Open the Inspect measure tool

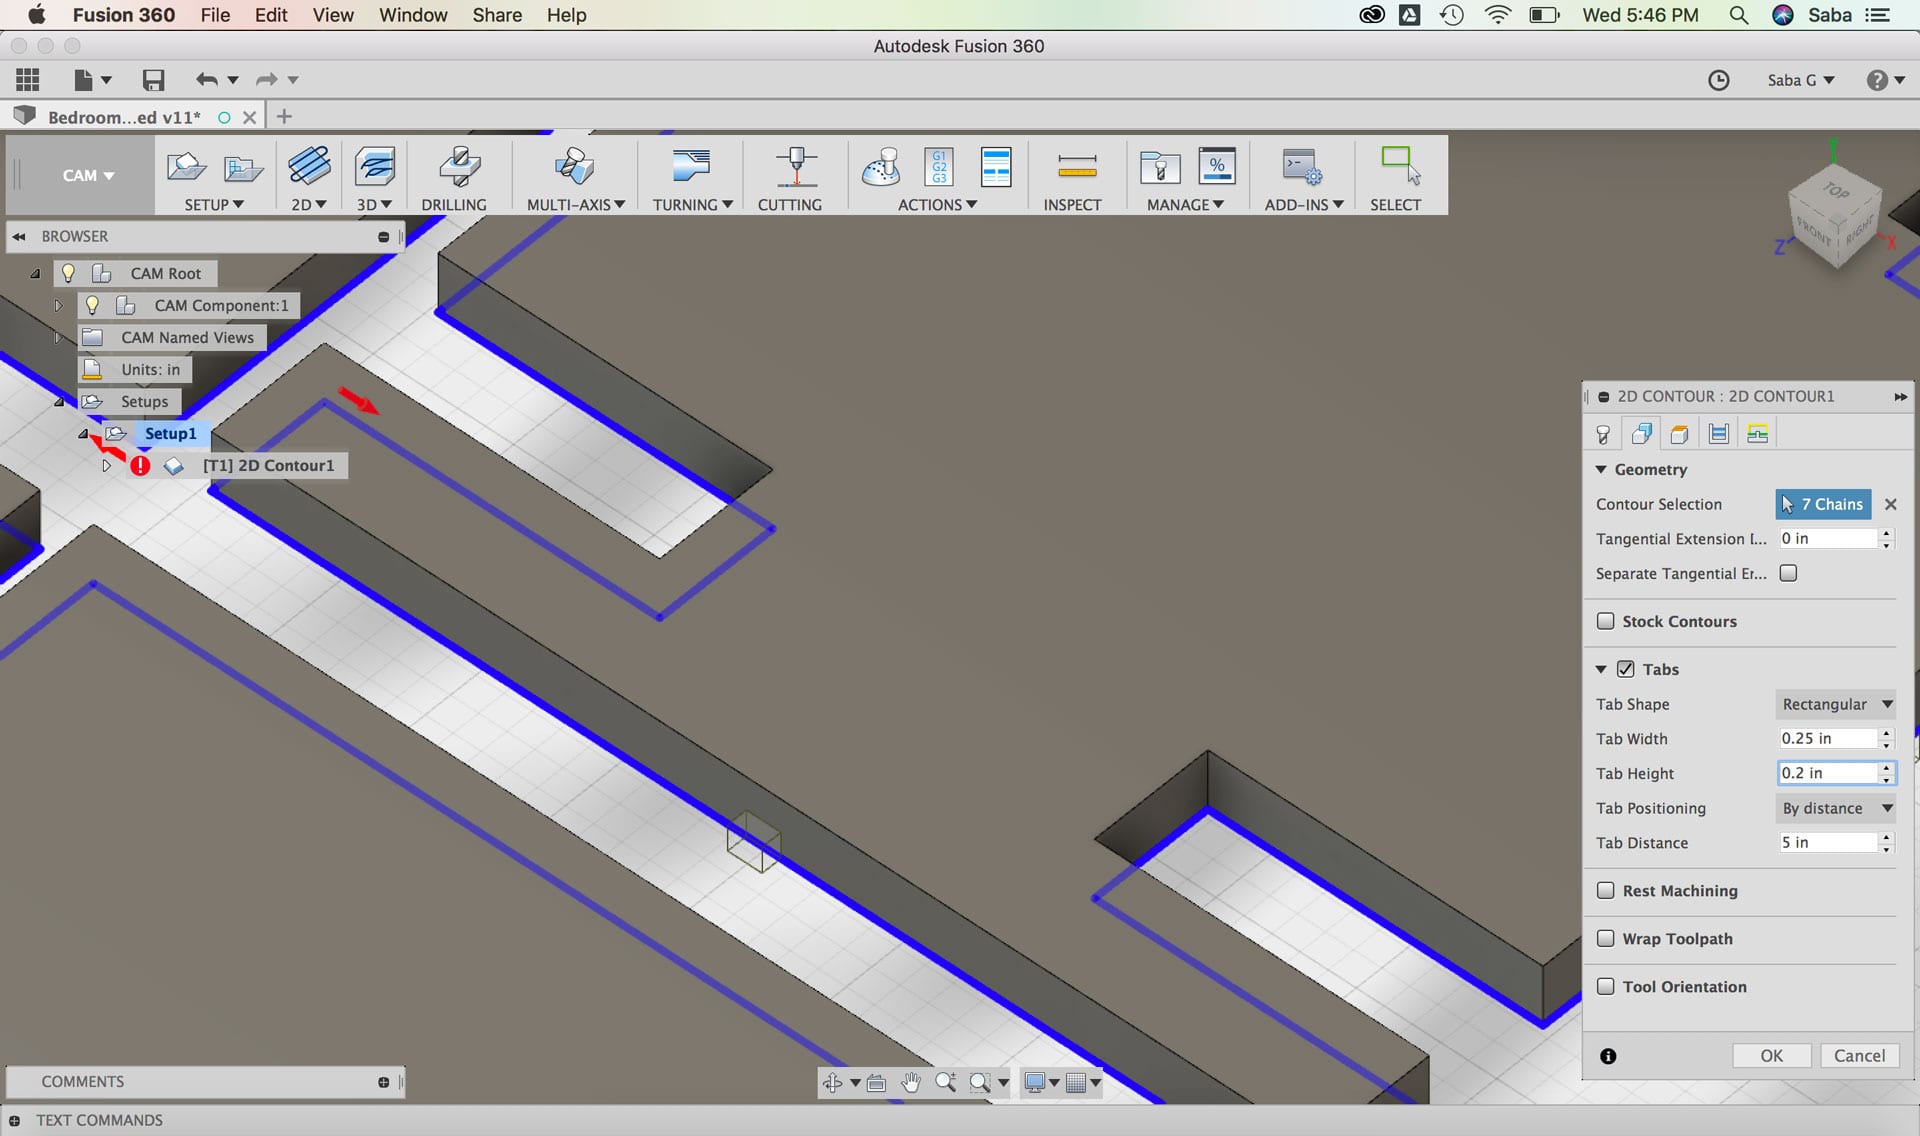pos(1076,168)
